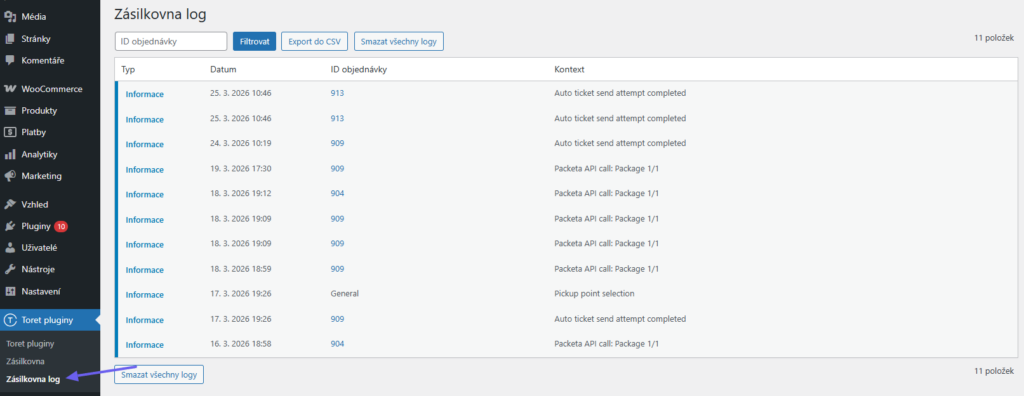
Task: Open order 909 link dated 18. 3. 2026 18:59
Action: click(337, 269)
